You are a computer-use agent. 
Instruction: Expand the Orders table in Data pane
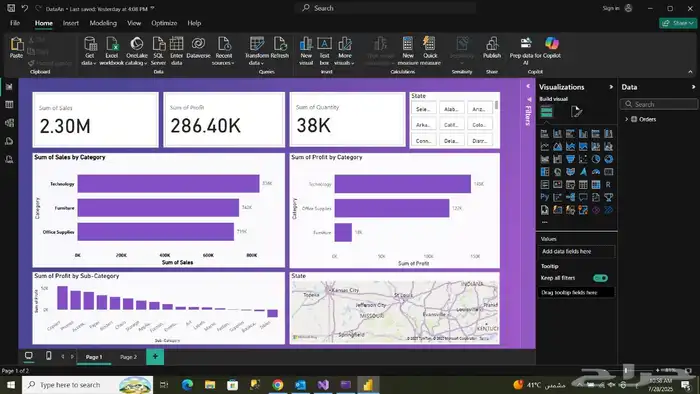(x=626, y=119)
